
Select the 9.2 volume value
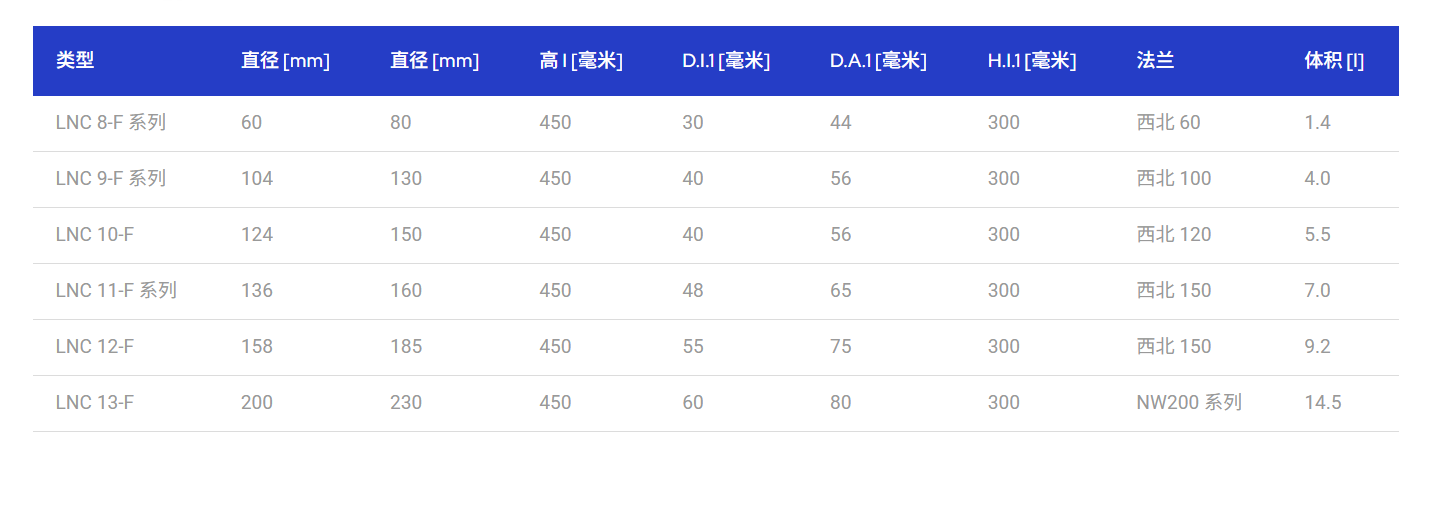(1318, 347)
